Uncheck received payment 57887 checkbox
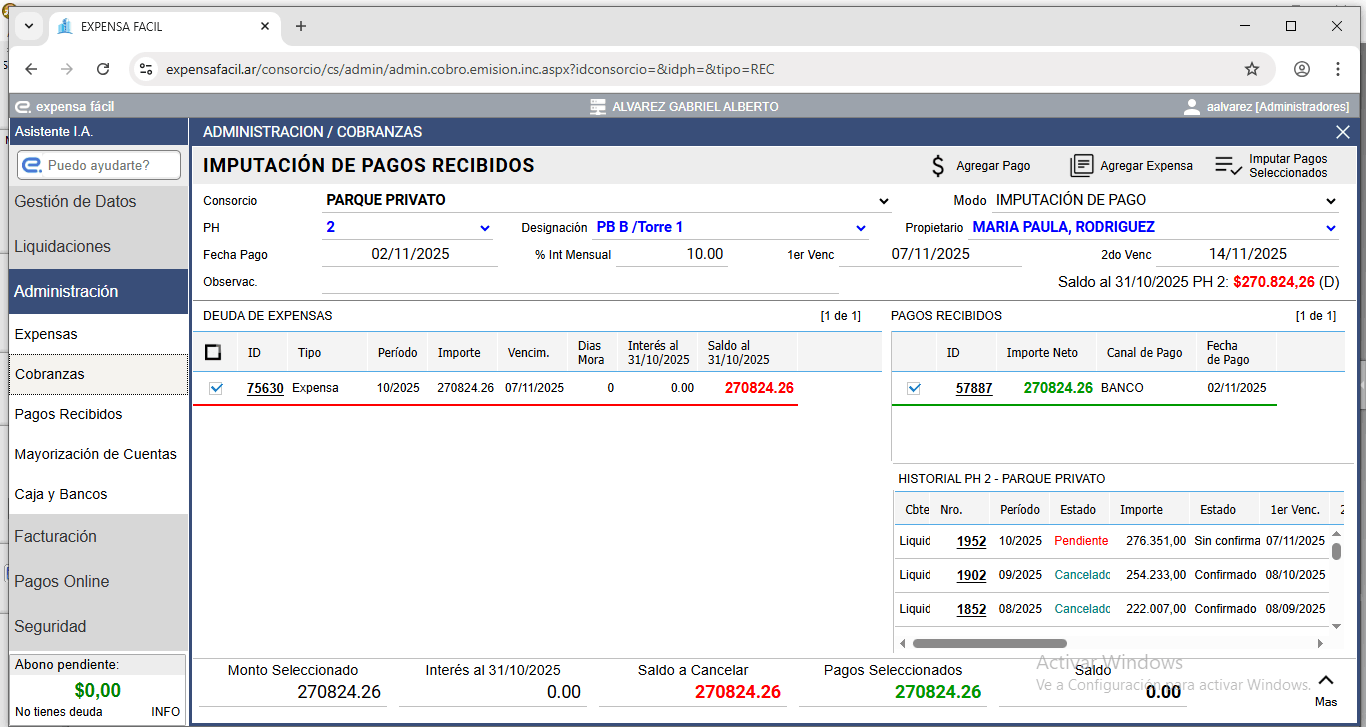 913,388
